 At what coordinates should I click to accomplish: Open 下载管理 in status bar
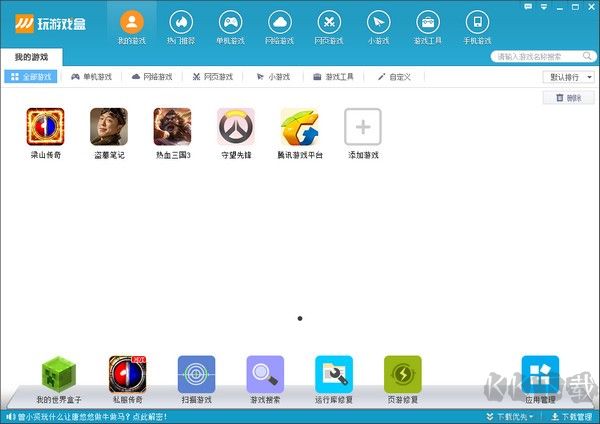click(x=572, y=417)
